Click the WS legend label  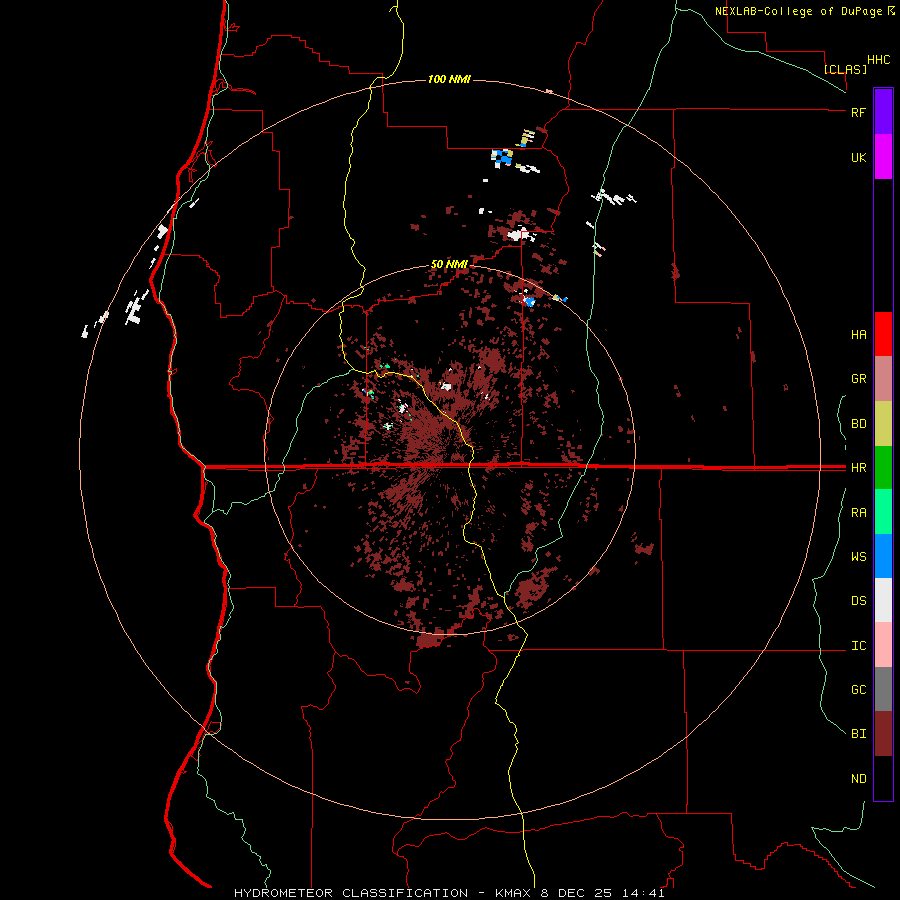coord(858,557)
